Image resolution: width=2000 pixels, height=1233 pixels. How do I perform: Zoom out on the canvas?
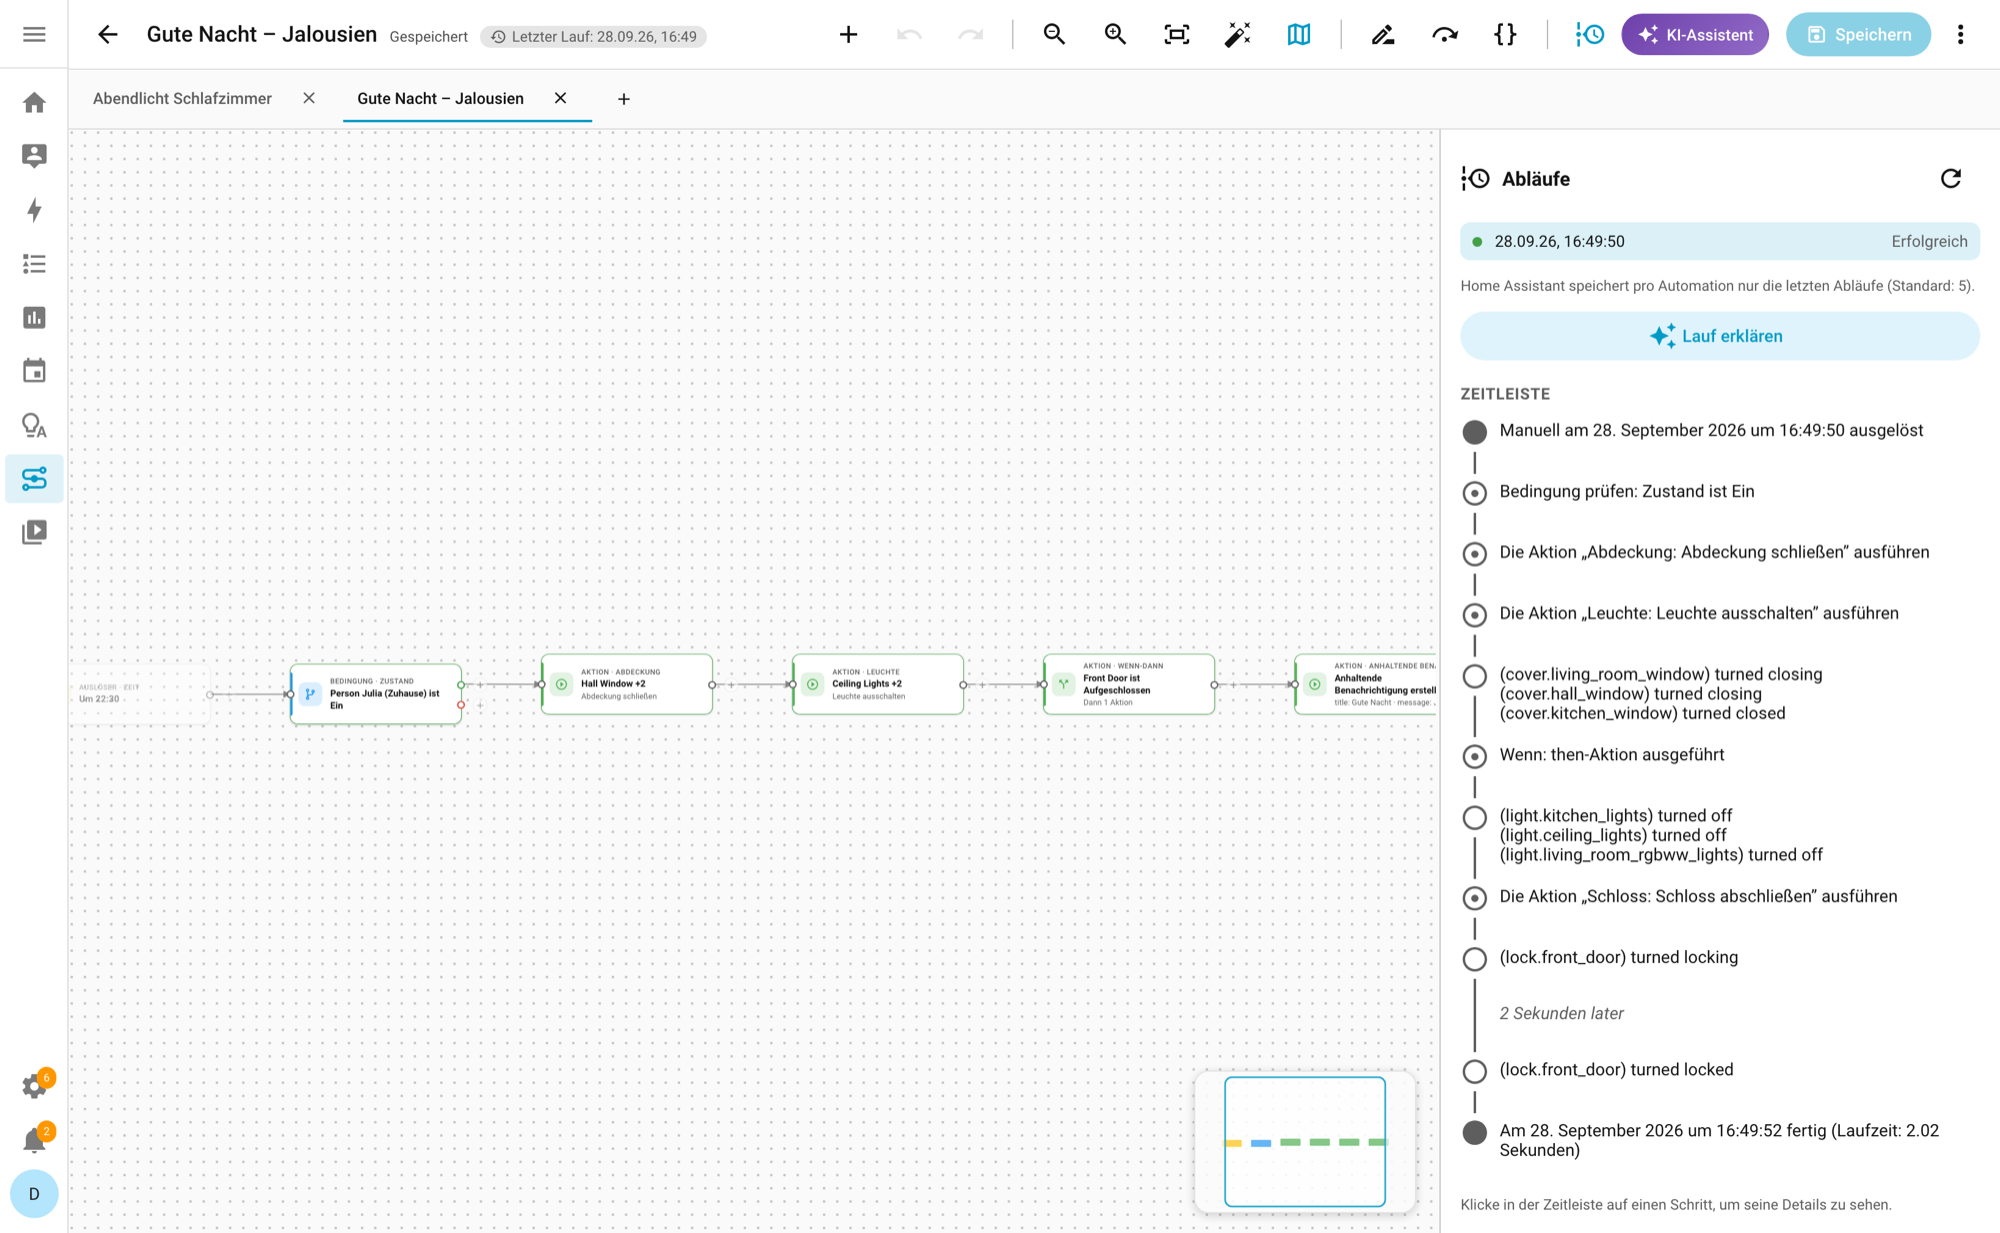[1054, 34]
